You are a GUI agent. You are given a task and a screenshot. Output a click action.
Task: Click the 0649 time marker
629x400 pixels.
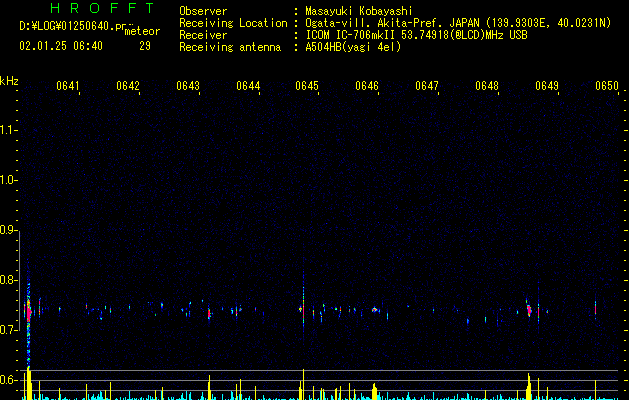tap(547, 86)
